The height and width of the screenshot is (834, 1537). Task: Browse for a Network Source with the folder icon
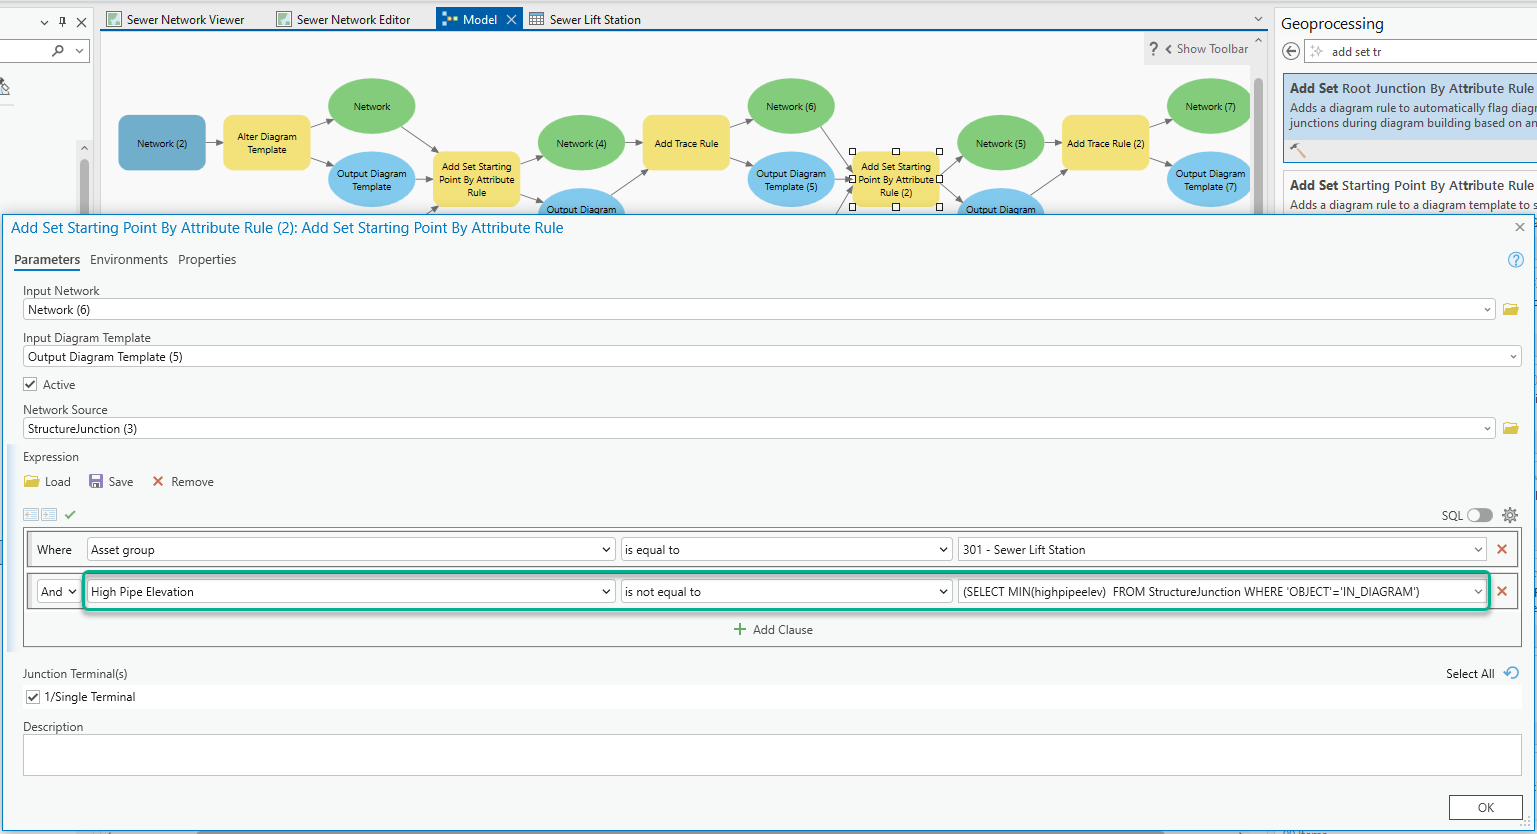(x=1510, y=428)
